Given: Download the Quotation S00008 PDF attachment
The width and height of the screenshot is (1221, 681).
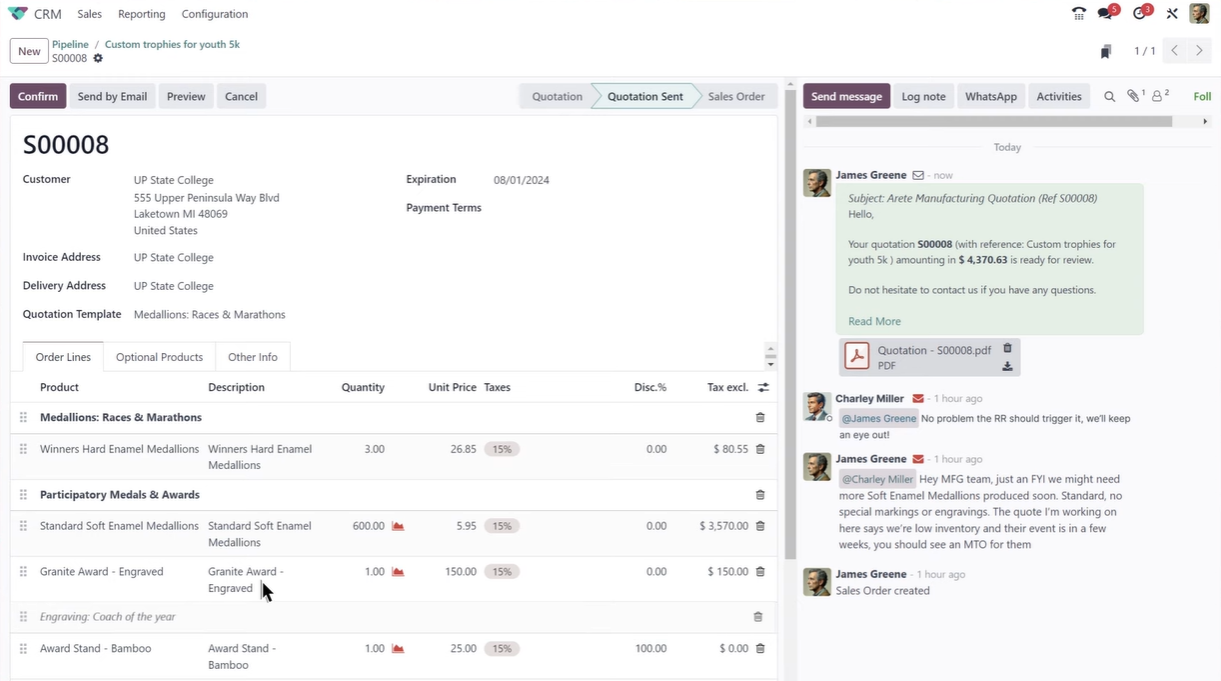Looking at the screenshot, I should 1007,367.
